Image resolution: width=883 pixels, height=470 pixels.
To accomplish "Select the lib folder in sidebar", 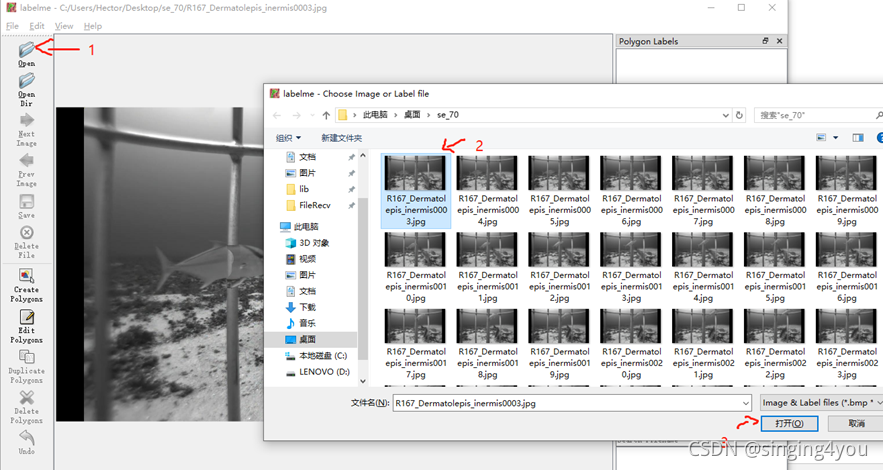I will (x=304, y=189).
